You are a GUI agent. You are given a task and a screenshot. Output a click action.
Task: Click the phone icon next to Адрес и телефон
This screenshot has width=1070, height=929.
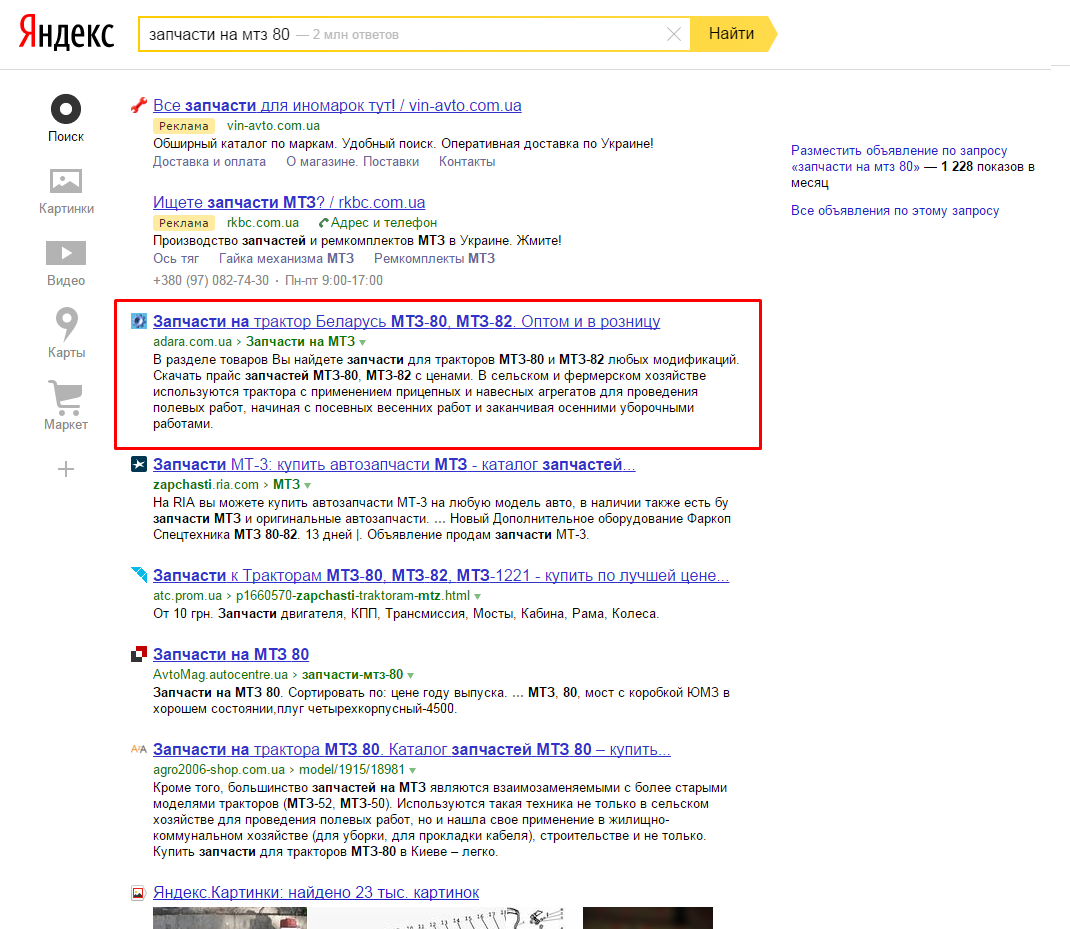(324, 223)
